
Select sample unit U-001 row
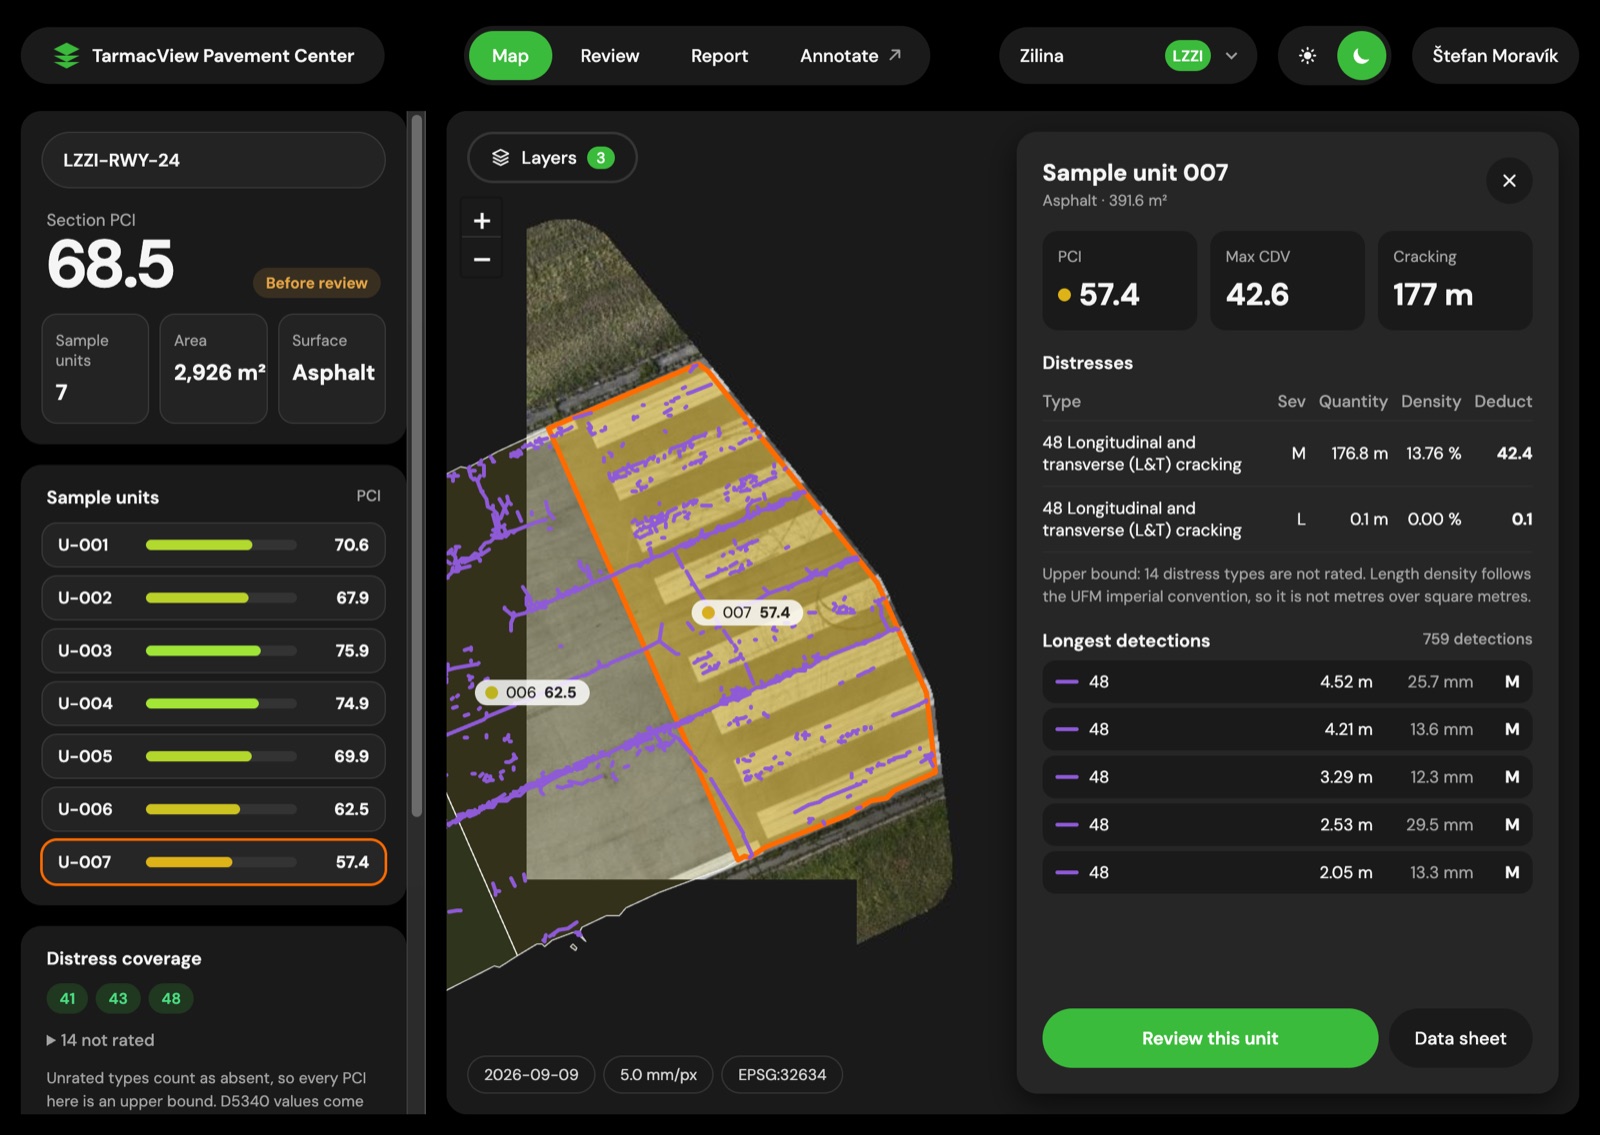[x=213, y=545]
